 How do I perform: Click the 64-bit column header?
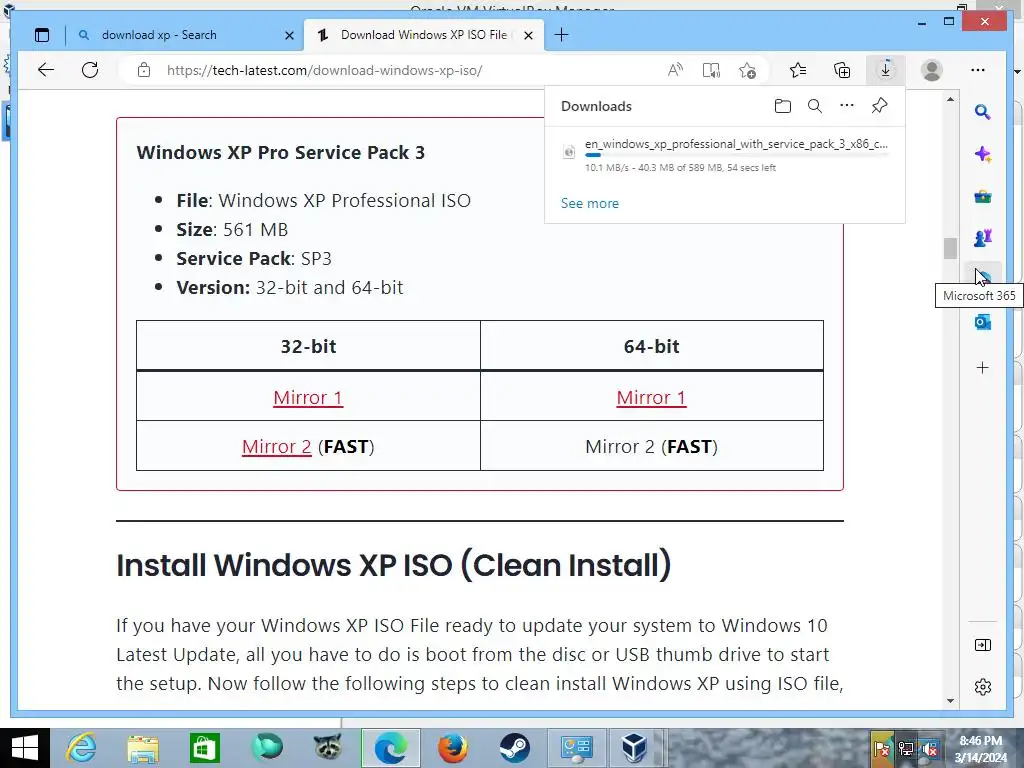[651, 346]
